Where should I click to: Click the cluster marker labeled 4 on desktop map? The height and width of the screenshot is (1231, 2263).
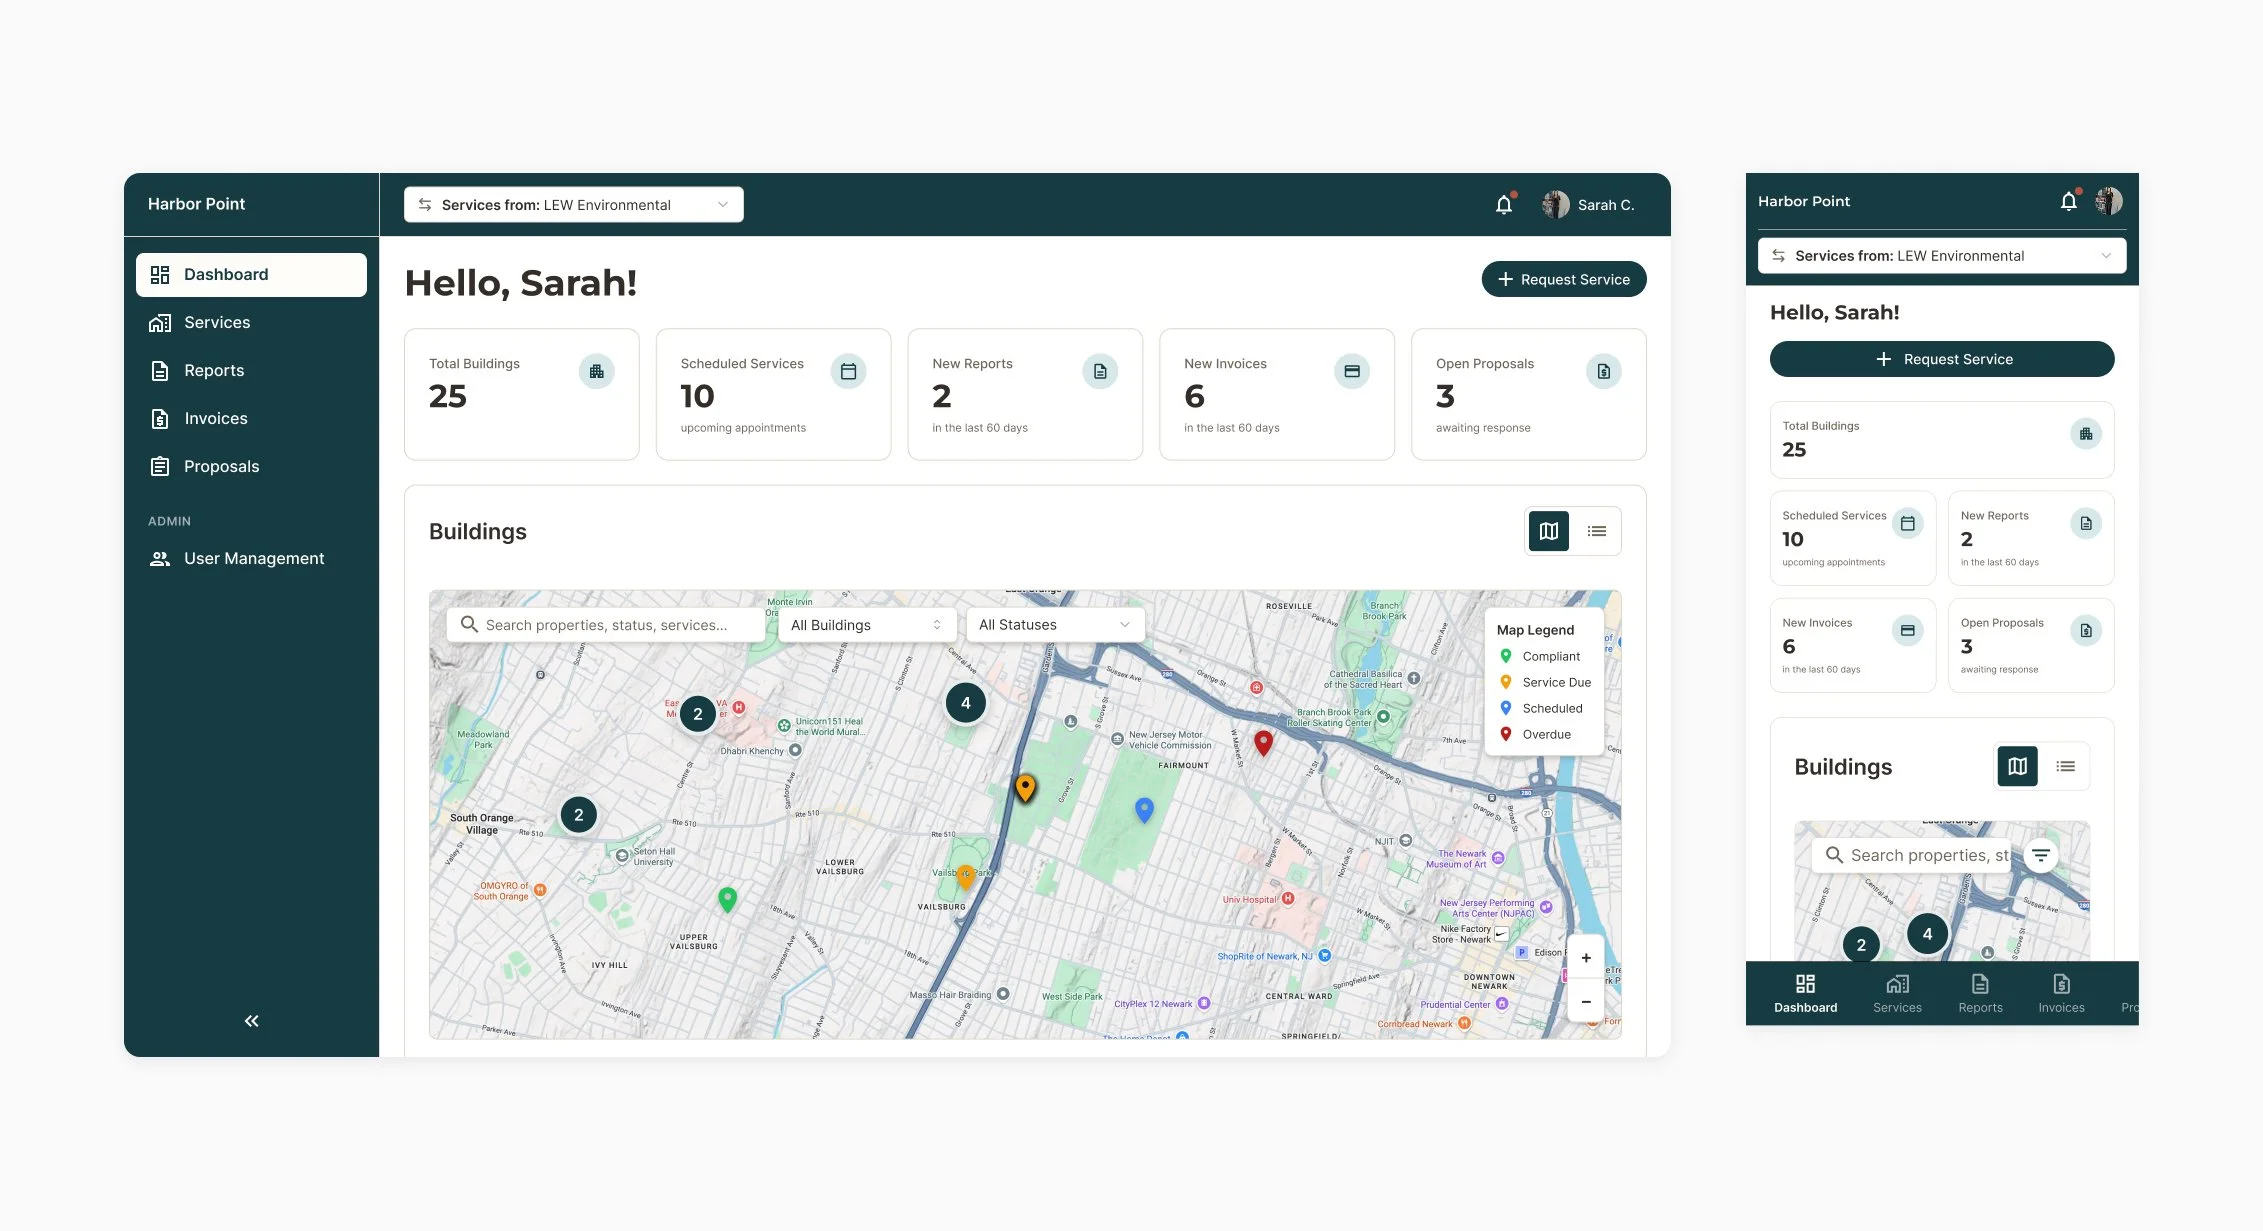tap(966, 703)
